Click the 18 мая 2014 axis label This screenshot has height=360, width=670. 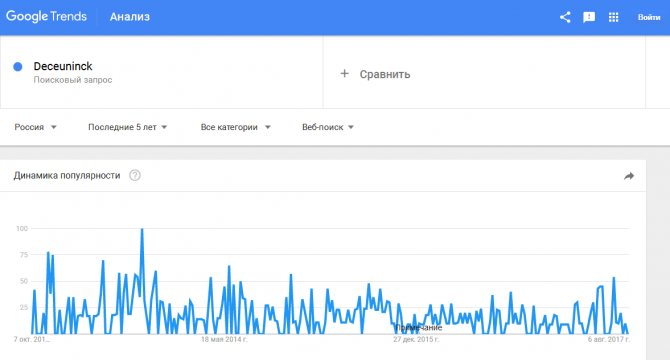pyautogui.click(x=224, y=340)
